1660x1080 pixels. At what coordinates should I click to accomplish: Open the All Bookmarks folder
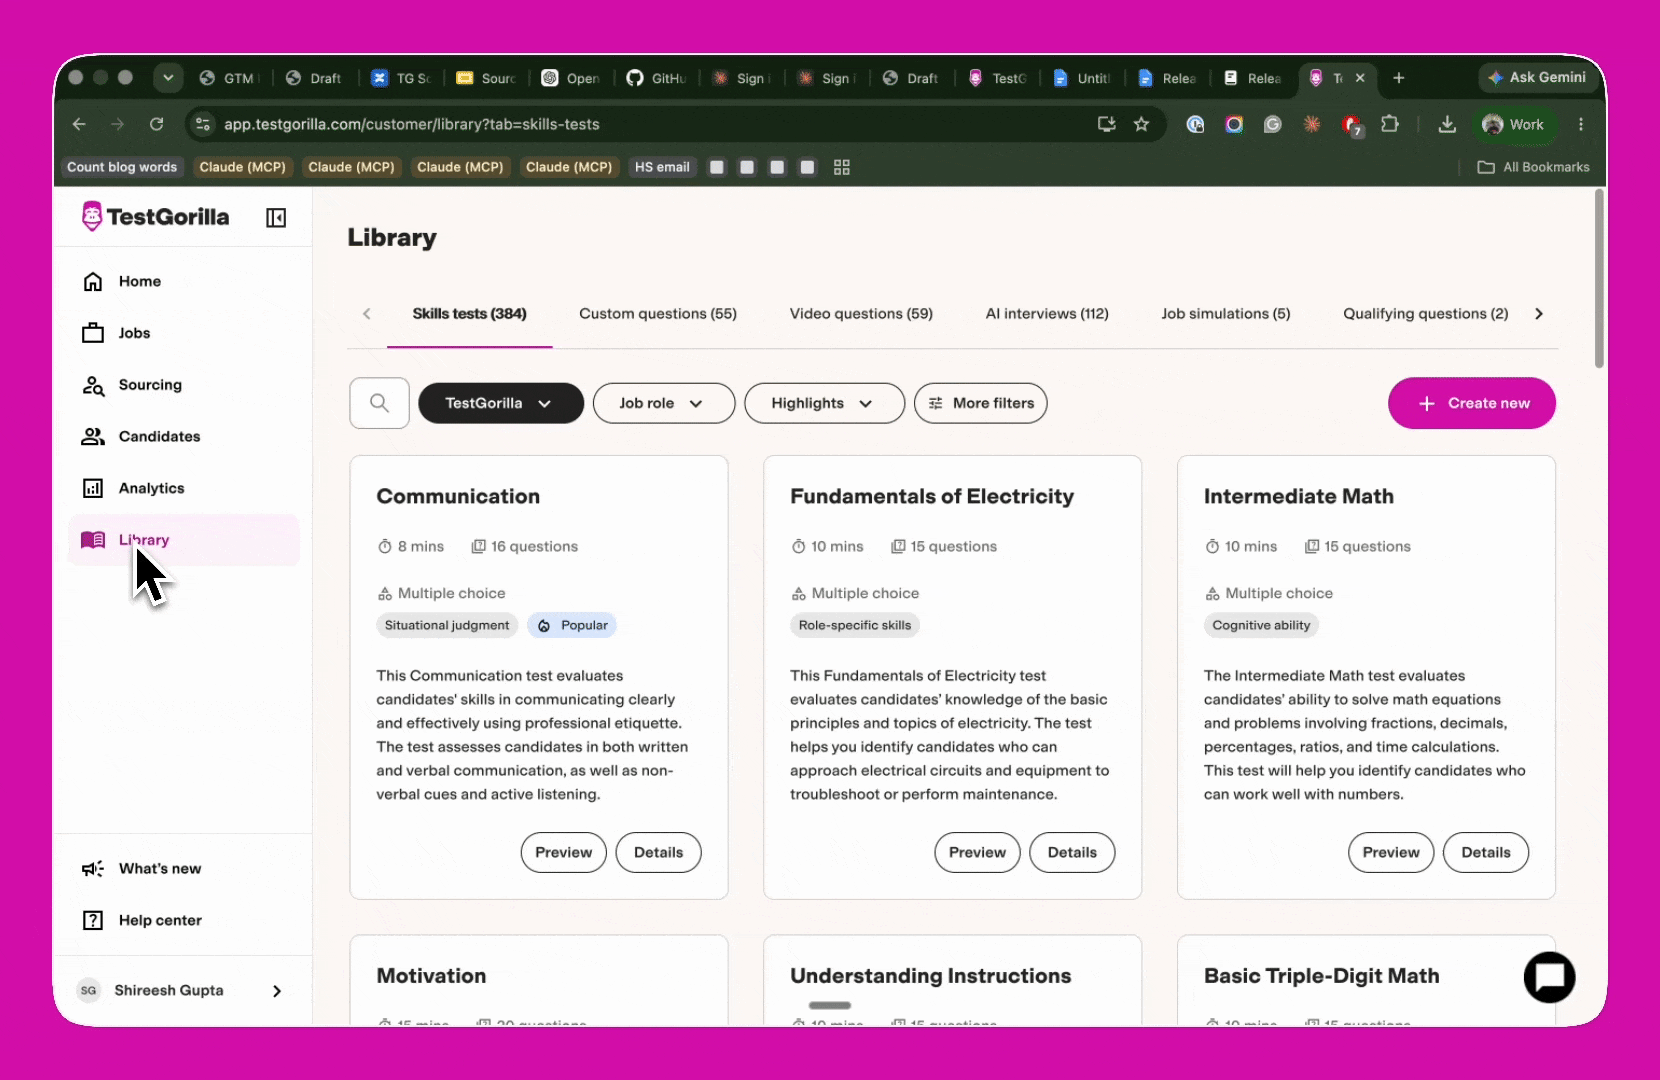1533,167
